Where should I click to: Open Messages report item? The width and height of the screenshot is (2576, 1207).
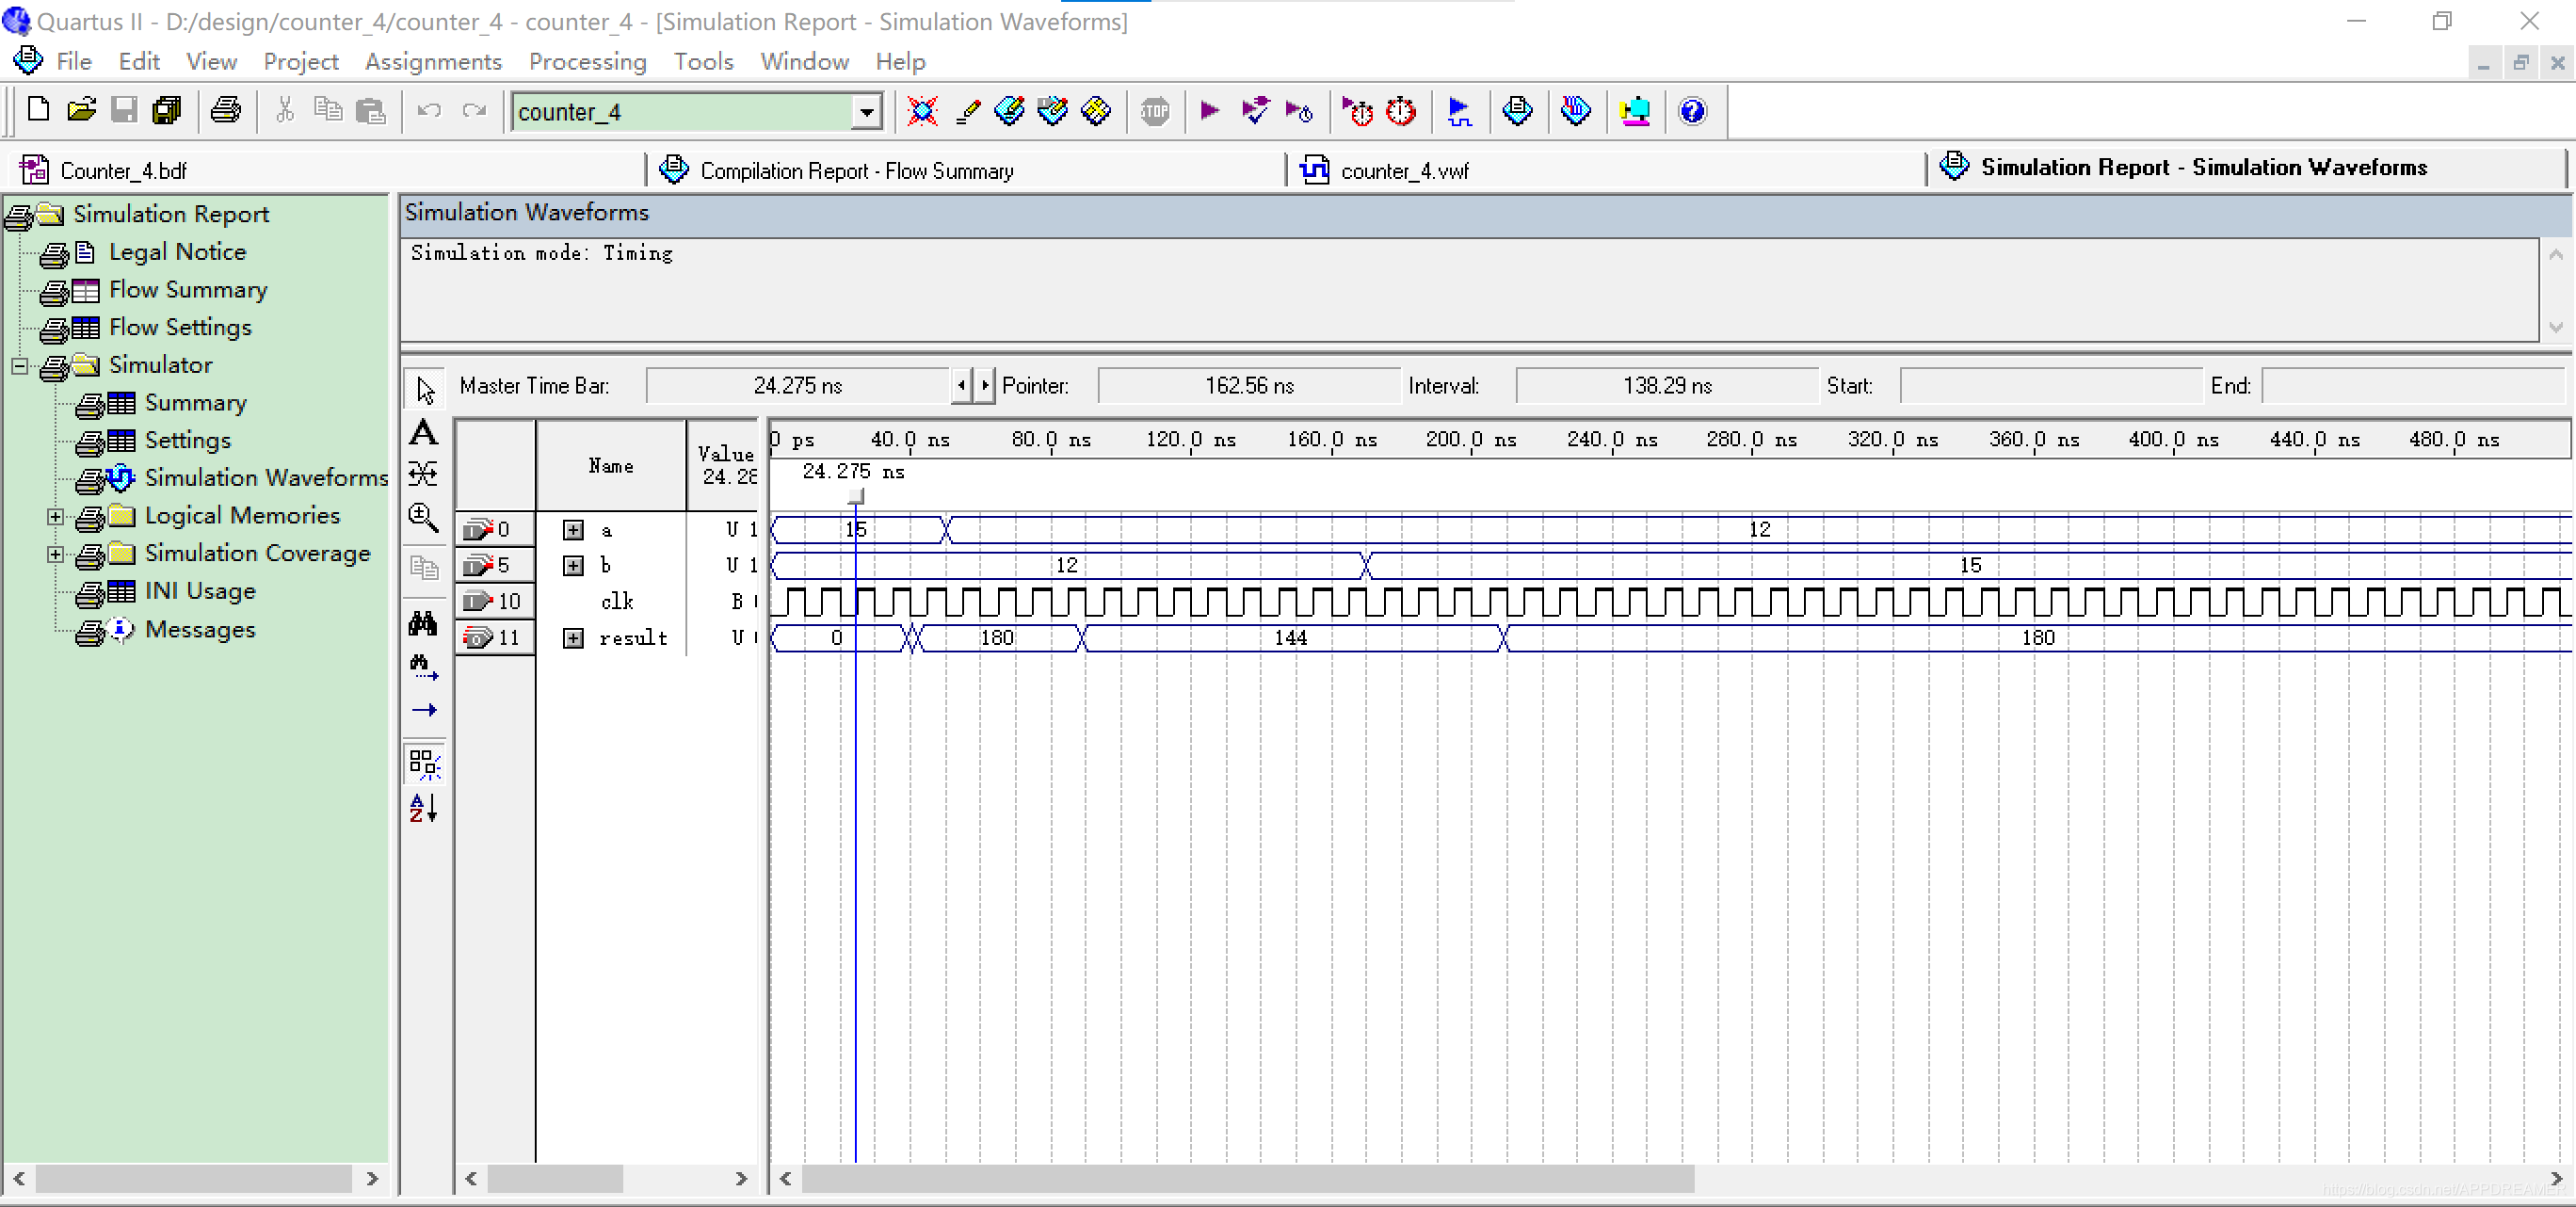pos(200,630)
